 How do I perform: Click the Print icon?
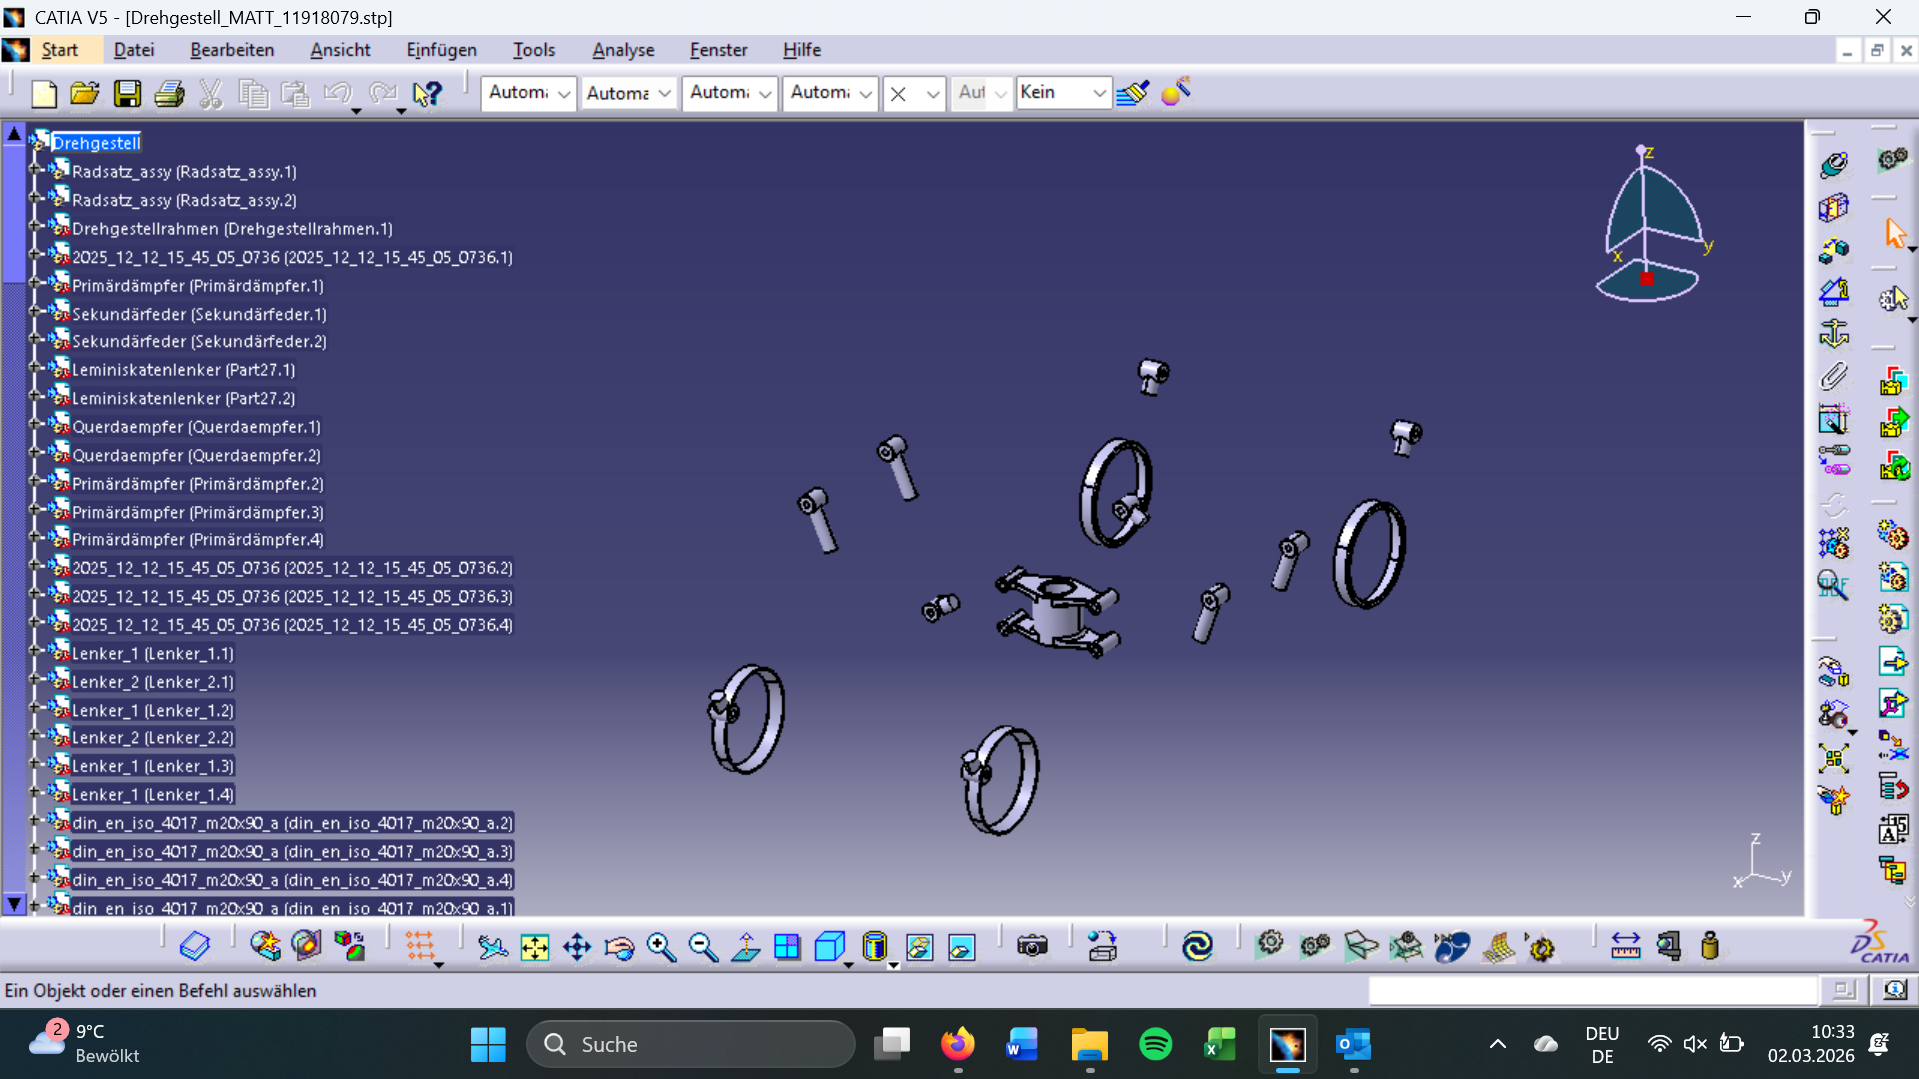tap(169, 94)
